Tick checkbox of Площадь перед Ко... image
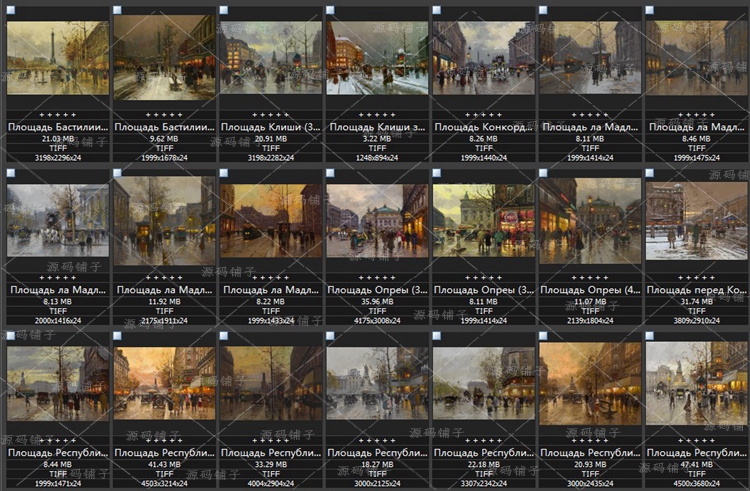 650,173
